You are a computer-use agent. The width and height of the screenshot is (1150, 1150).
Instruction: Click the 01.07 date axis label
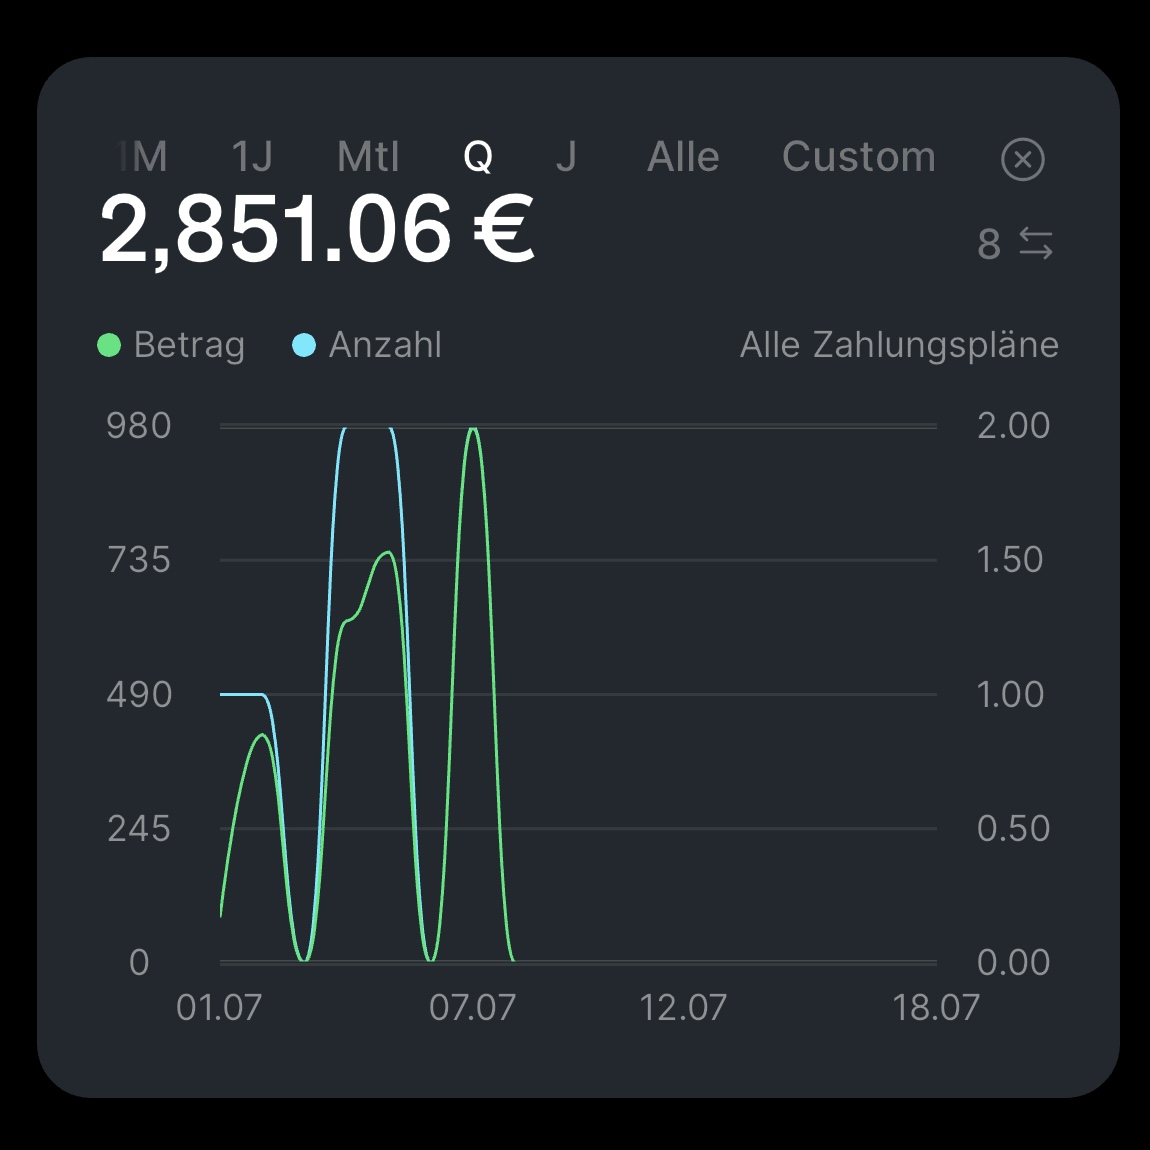tap(219, 1008)
